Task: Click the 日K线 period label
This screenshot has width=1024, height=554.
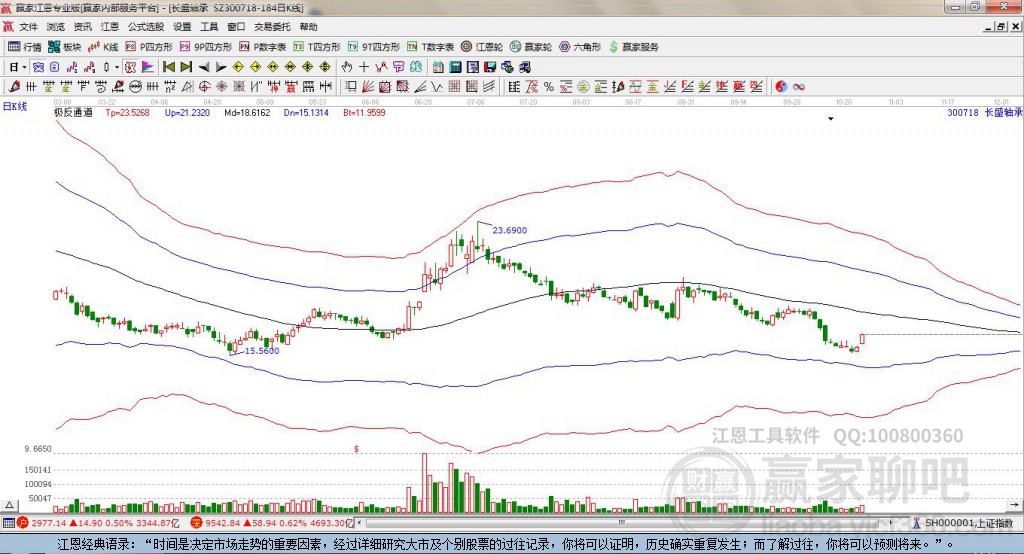Action: tap(14, 106)
